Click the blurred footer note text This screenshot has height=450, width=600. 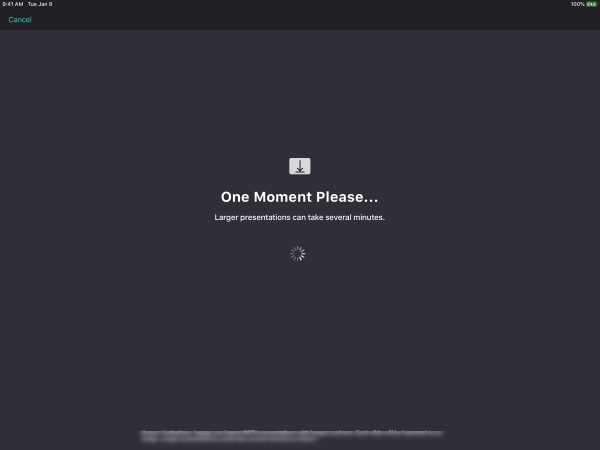(292, 436)
